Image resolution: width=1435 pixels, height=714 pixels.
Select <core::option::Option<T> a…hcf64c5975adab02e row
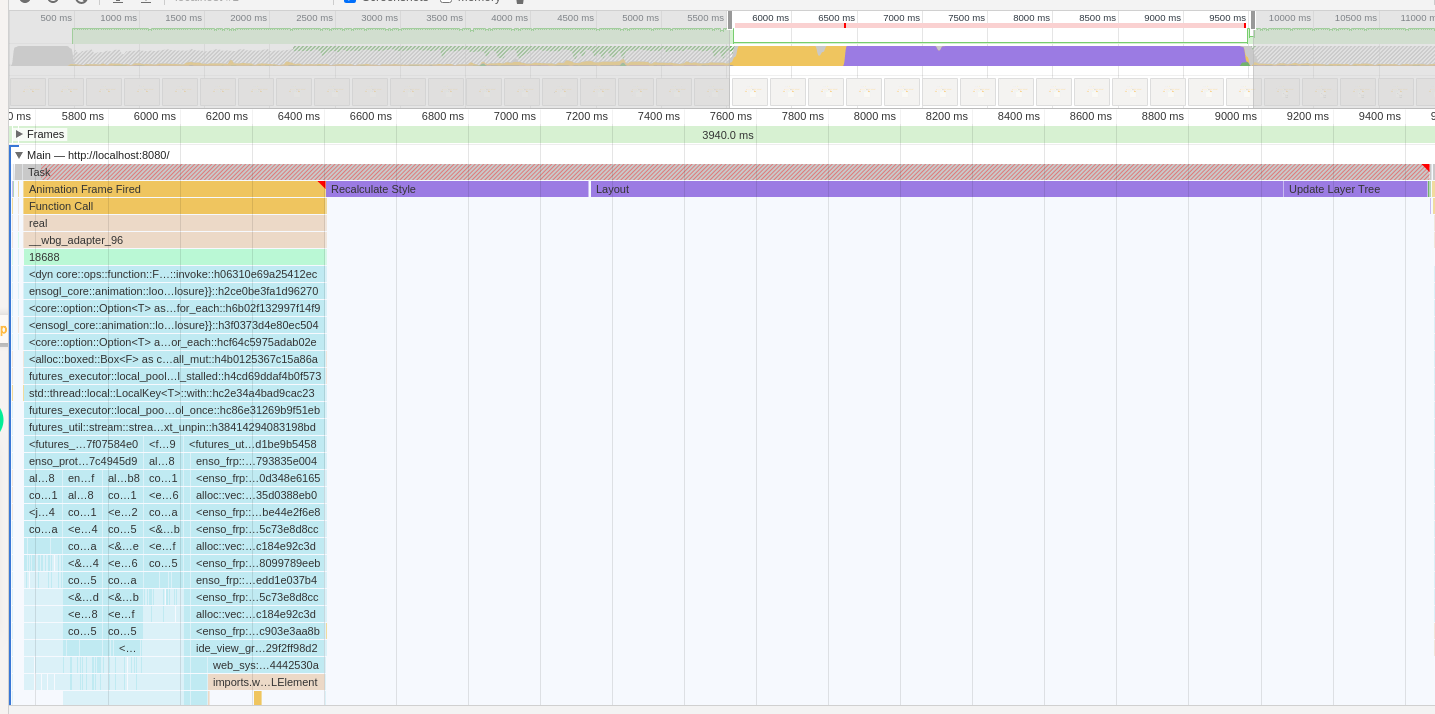175,342
